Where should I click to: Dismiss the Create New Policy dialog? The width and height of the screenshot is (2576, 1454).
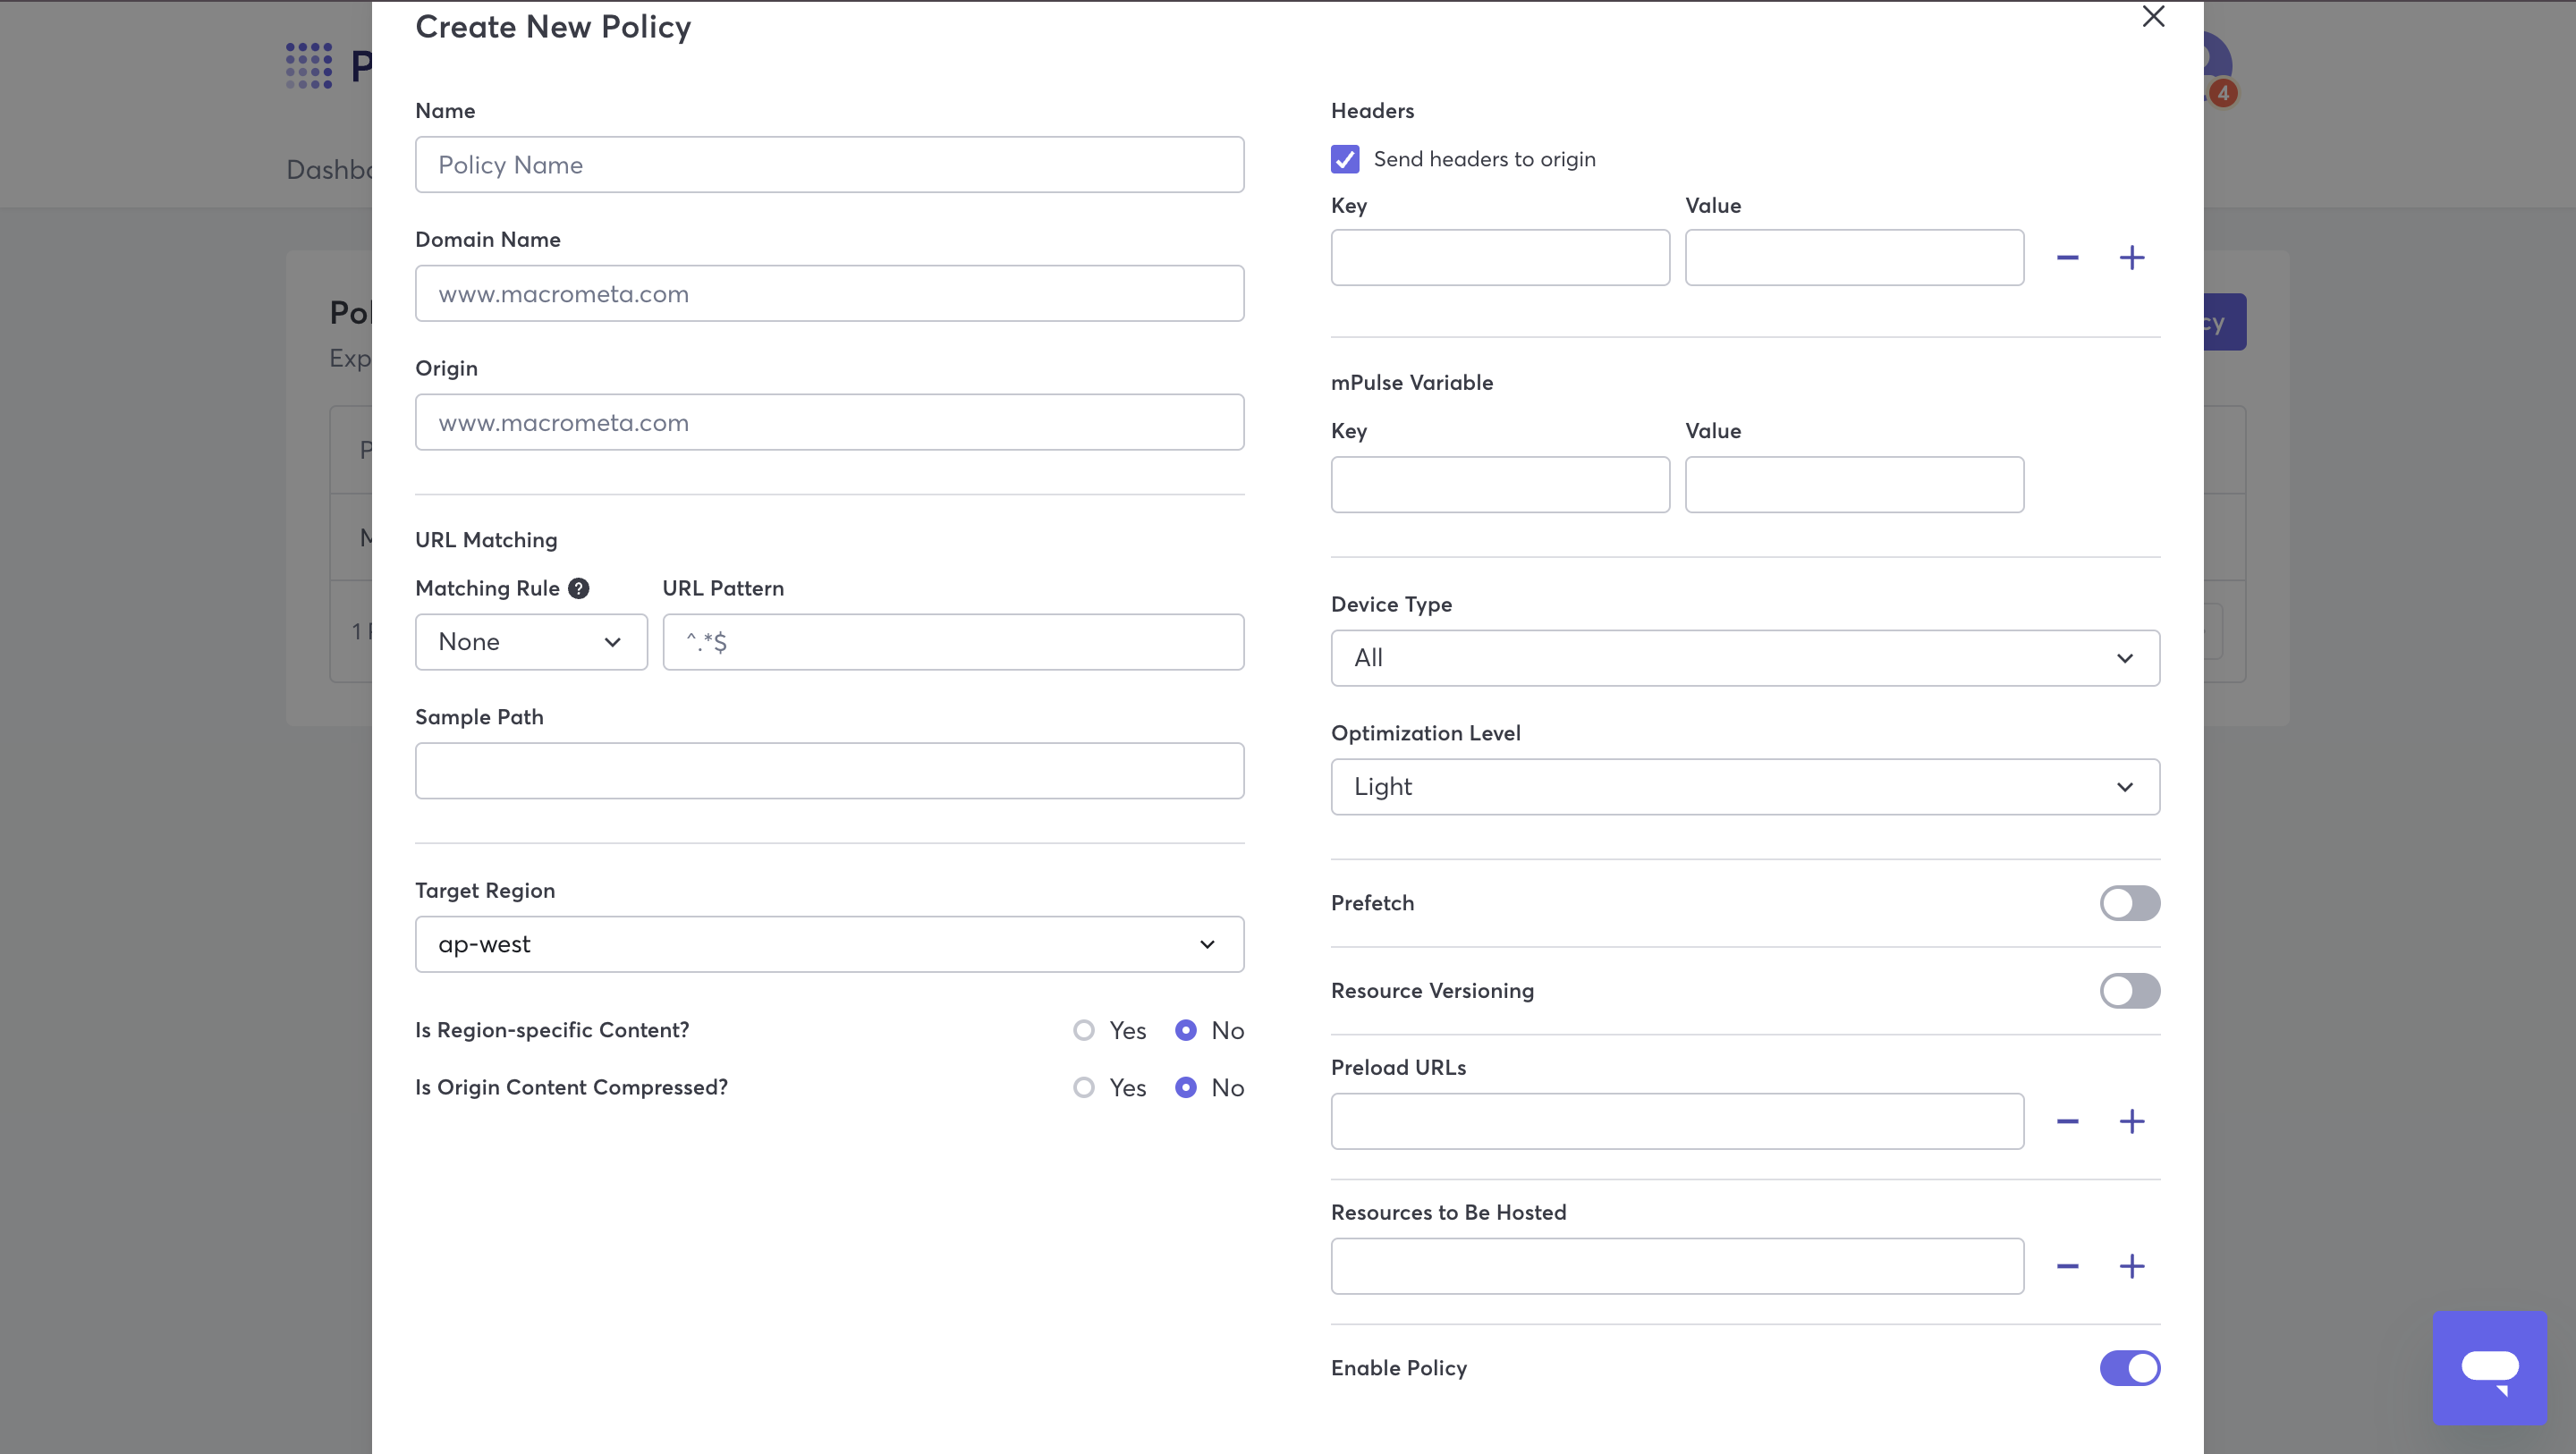pos(2153,17)
